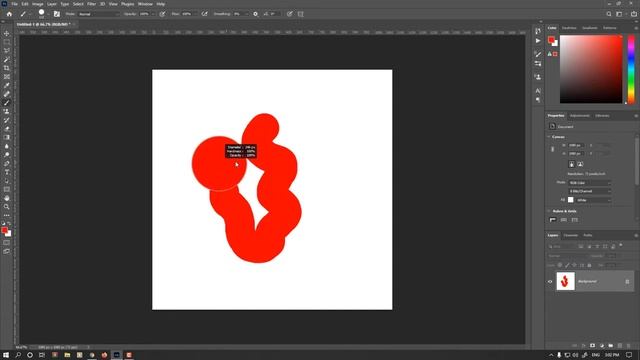Screen dimensions: 640x360
Task: Click the foreground red color swatch in toolbox
Action: coord(4,231)
